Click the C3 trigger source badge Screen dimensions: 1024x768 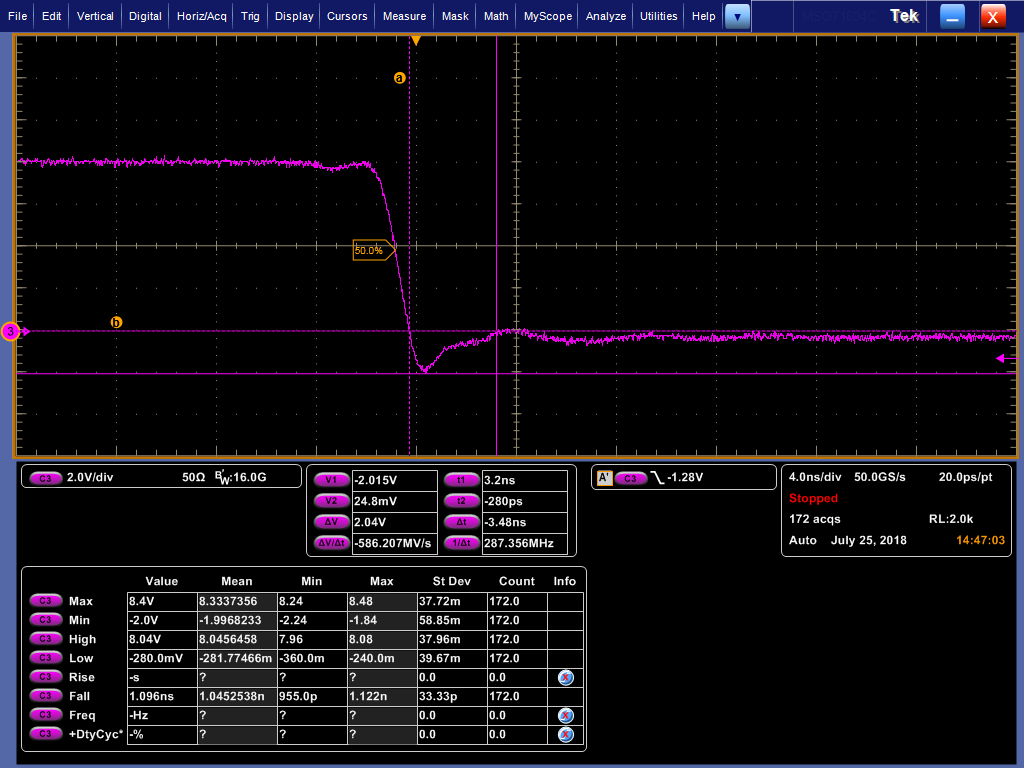coord(630,478)
